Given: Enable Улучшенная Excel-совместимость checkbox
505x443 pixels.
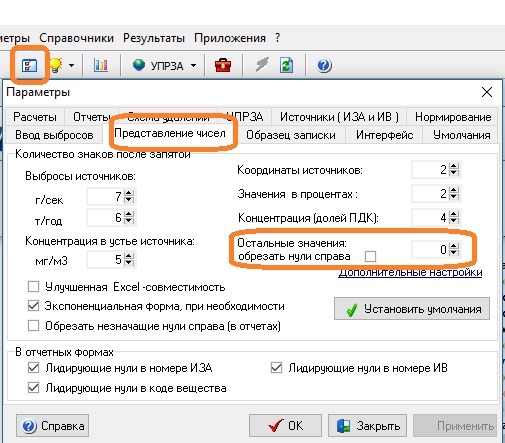Looking at the screenshot, I should coord(33,287).
